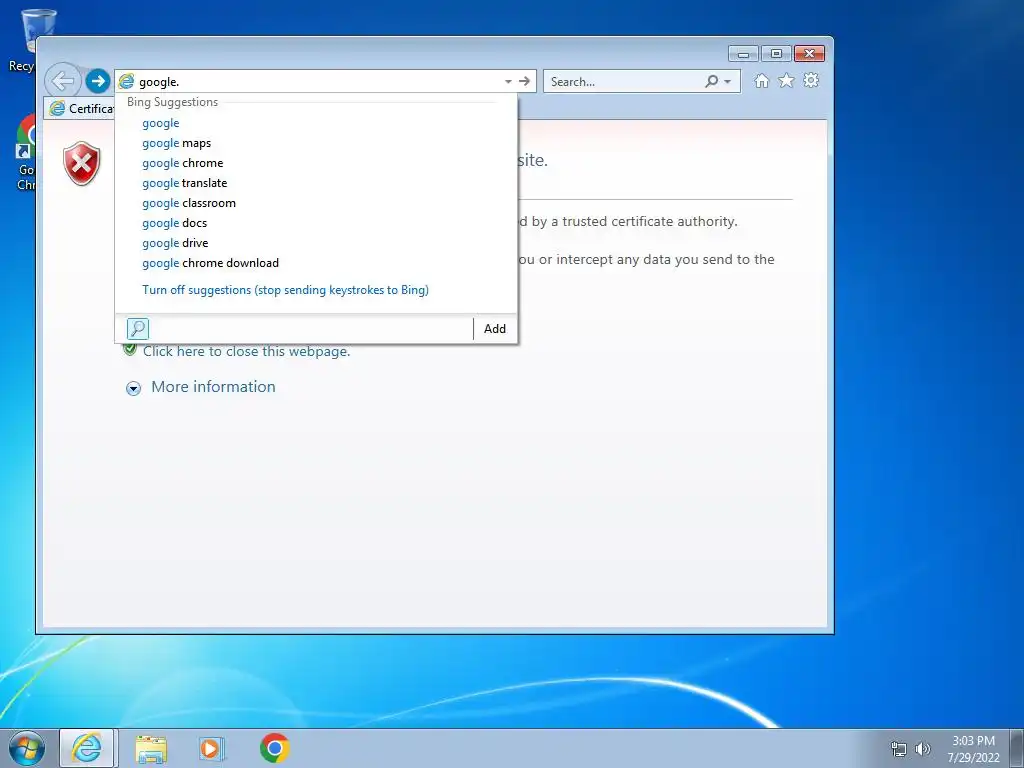Open Favorites star icon

click(x=786, y=80)
